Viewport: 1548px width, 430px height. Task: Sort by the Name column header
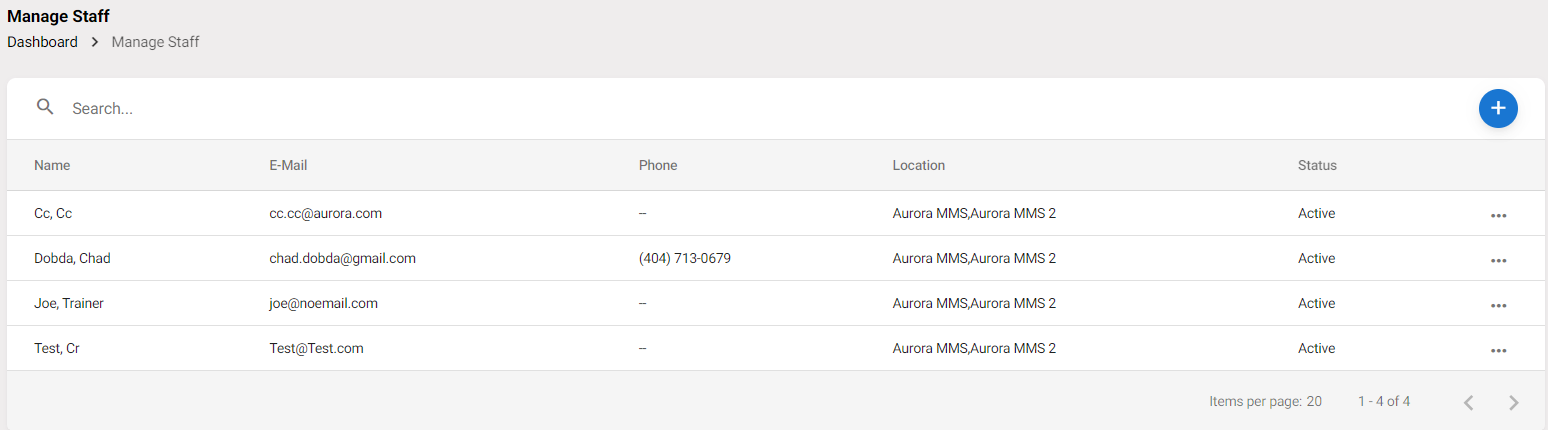click(52, 165)
